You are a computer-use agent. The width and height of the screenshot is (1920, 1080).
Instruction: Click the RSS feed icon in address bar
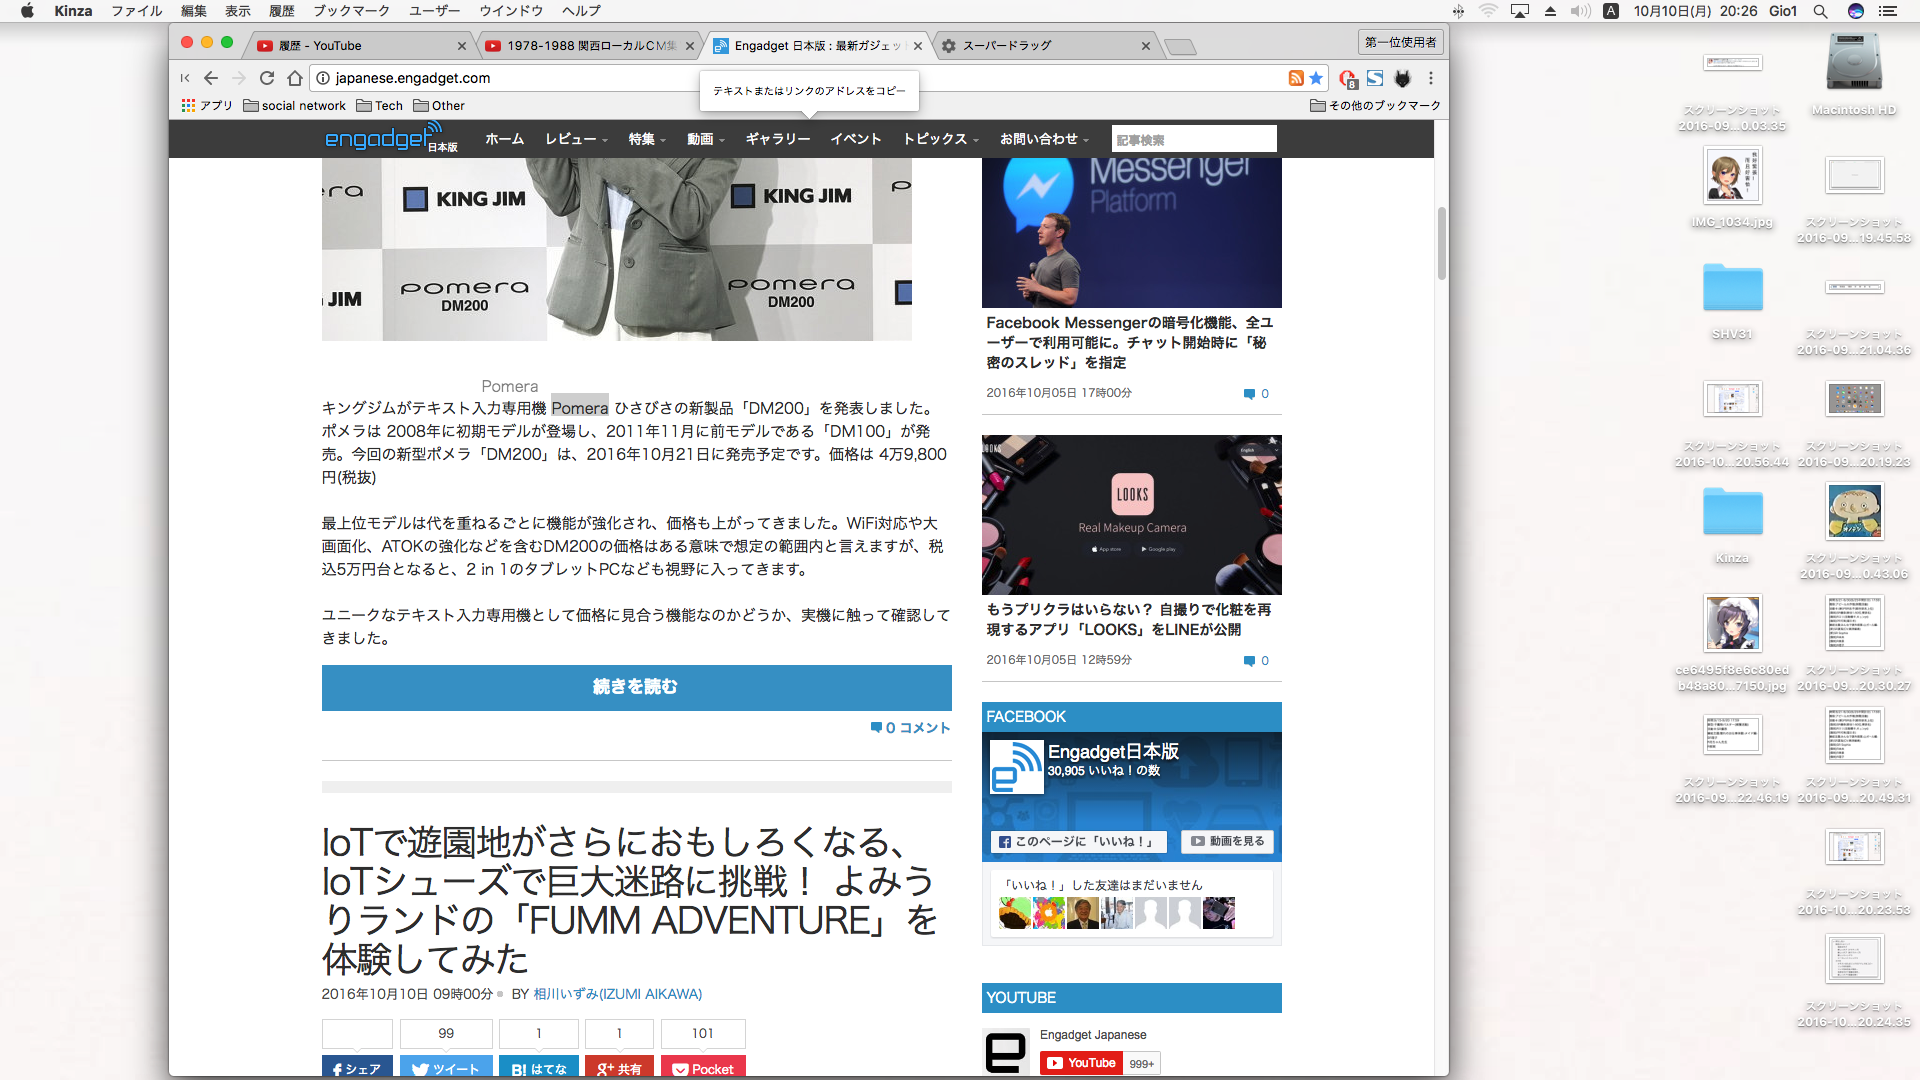pos(1296,78)
